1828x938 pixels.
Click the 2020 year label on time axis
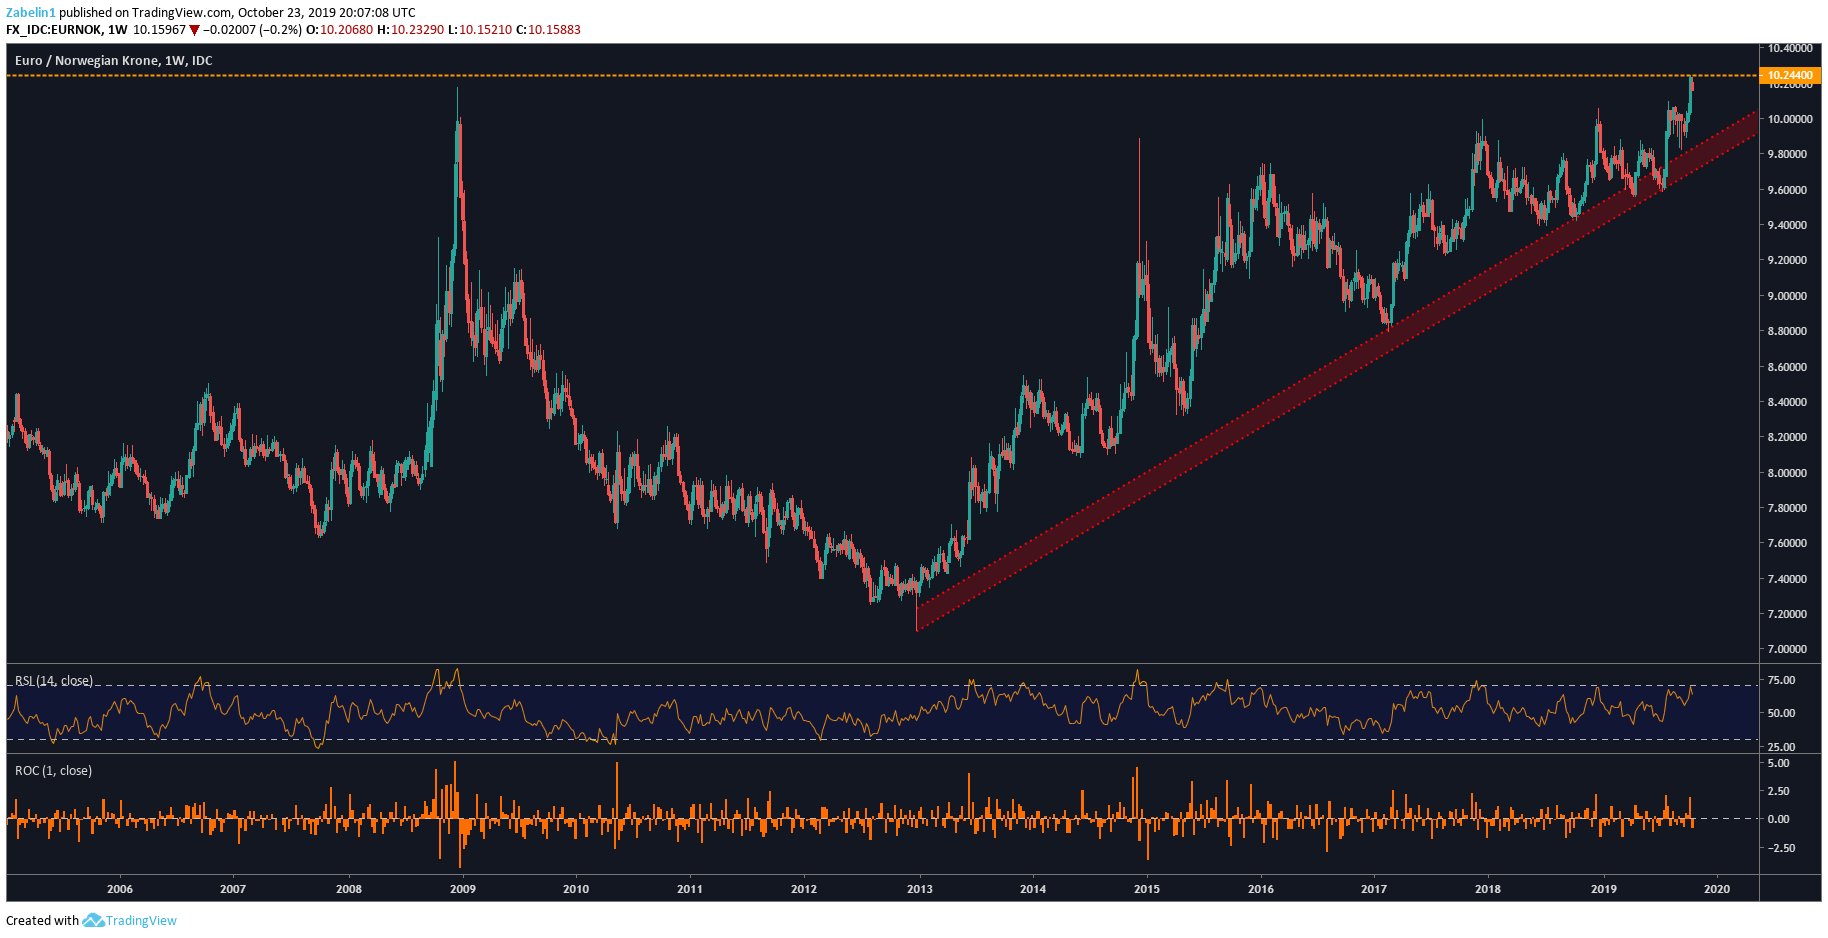click(1717, 889)
